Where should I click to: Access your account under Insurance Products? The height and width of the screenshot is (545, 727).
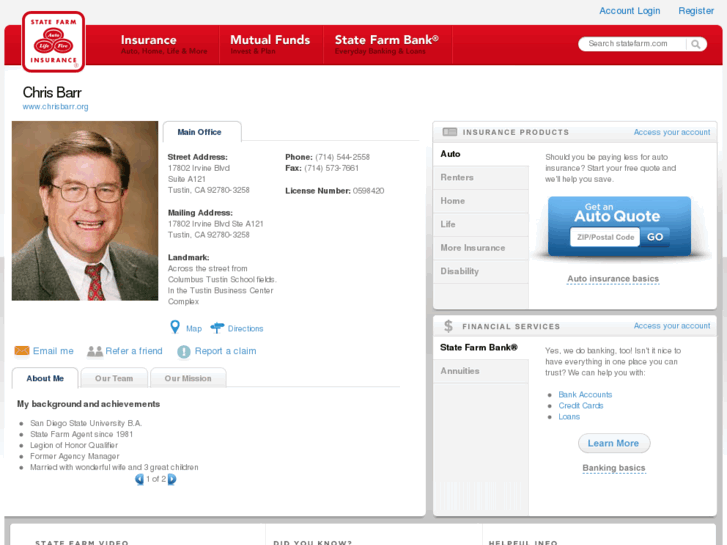[x=672, y=132]
